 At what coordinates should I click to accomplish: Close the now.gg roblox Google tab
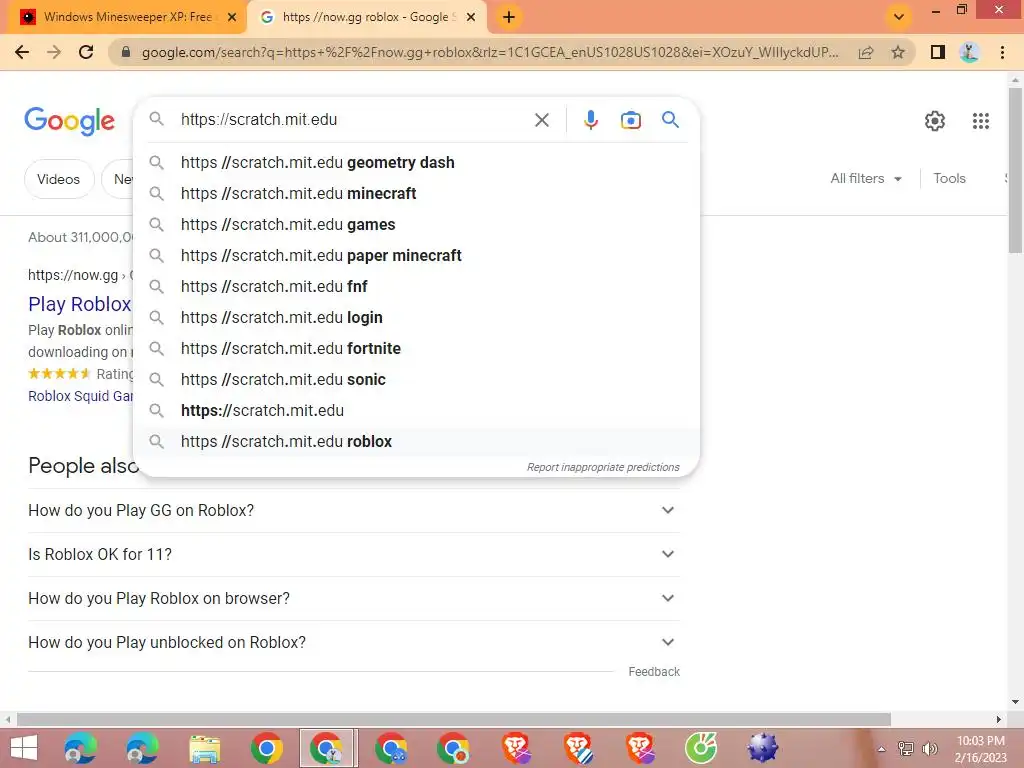point(471,18)
